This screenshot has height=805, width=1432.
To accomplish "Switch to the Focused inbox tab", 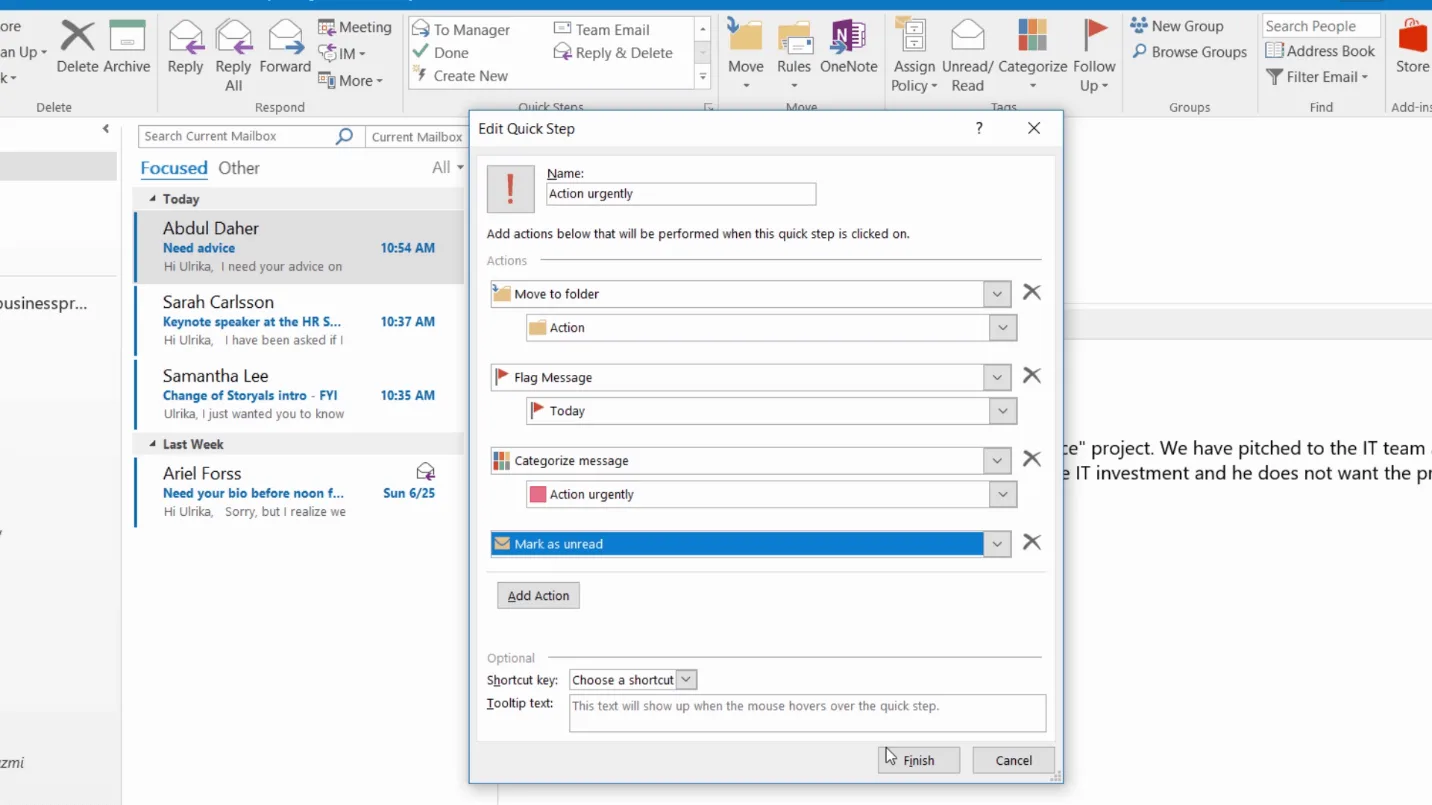I will [x=174, y=168].
